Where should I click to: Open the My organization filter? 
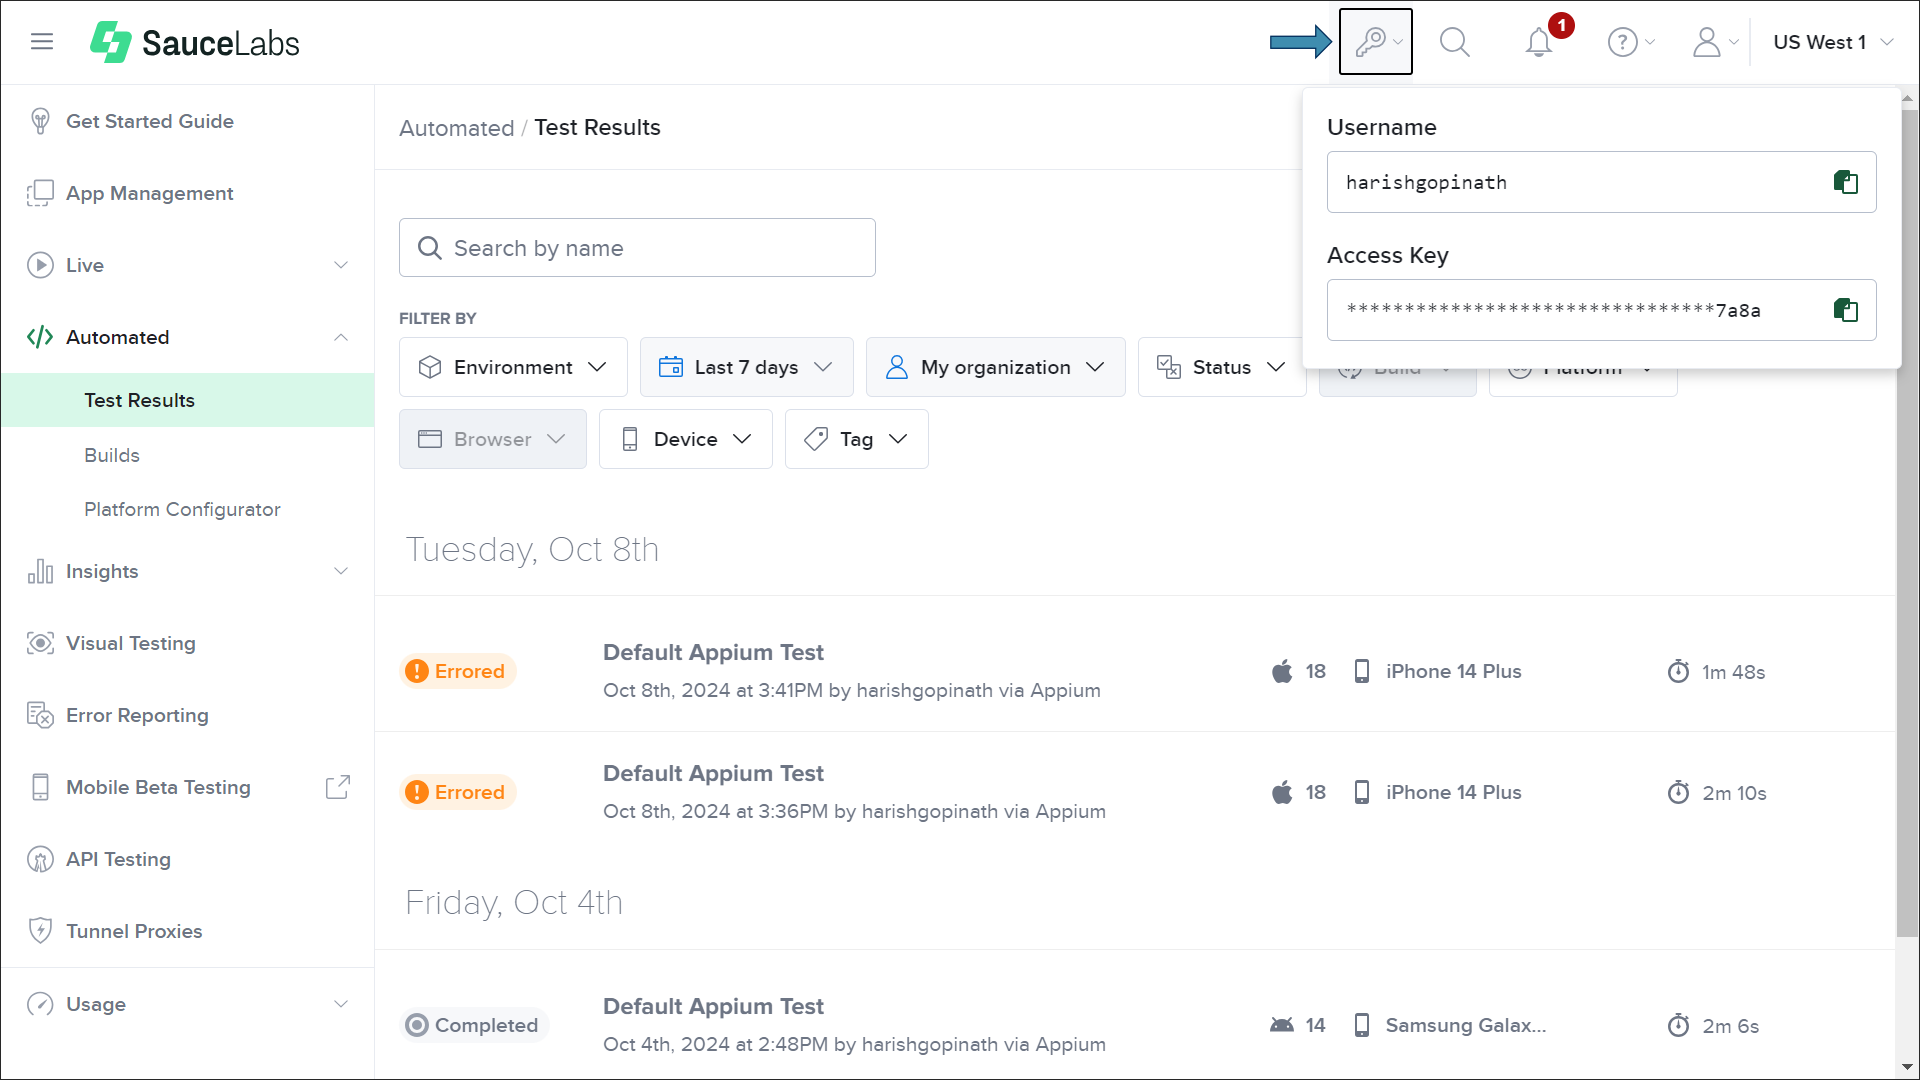point(995,367)
